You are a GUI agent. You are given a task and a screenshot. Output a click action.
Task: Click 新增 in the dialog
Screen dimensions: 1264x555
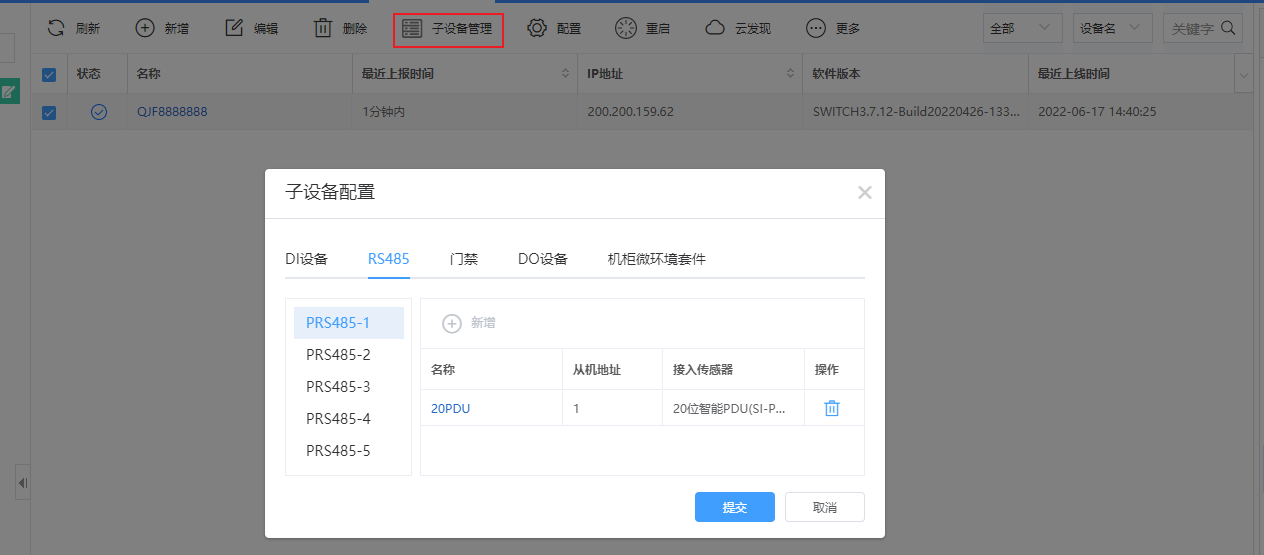[469, 323]
